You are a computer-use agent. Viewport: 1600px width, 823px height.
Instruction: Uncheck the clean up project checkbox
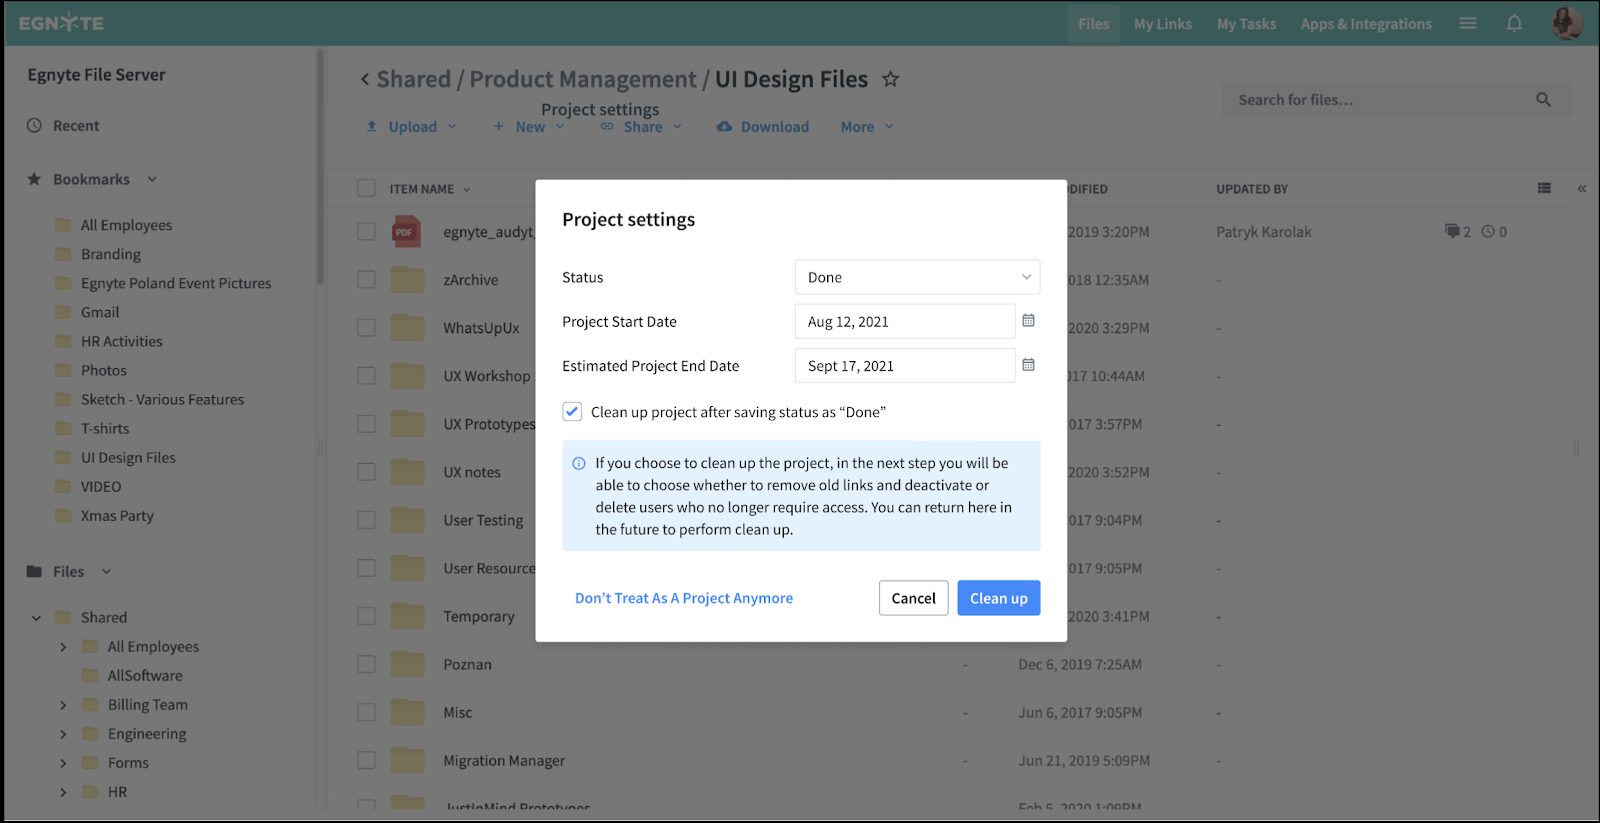[x=572, y=412]
